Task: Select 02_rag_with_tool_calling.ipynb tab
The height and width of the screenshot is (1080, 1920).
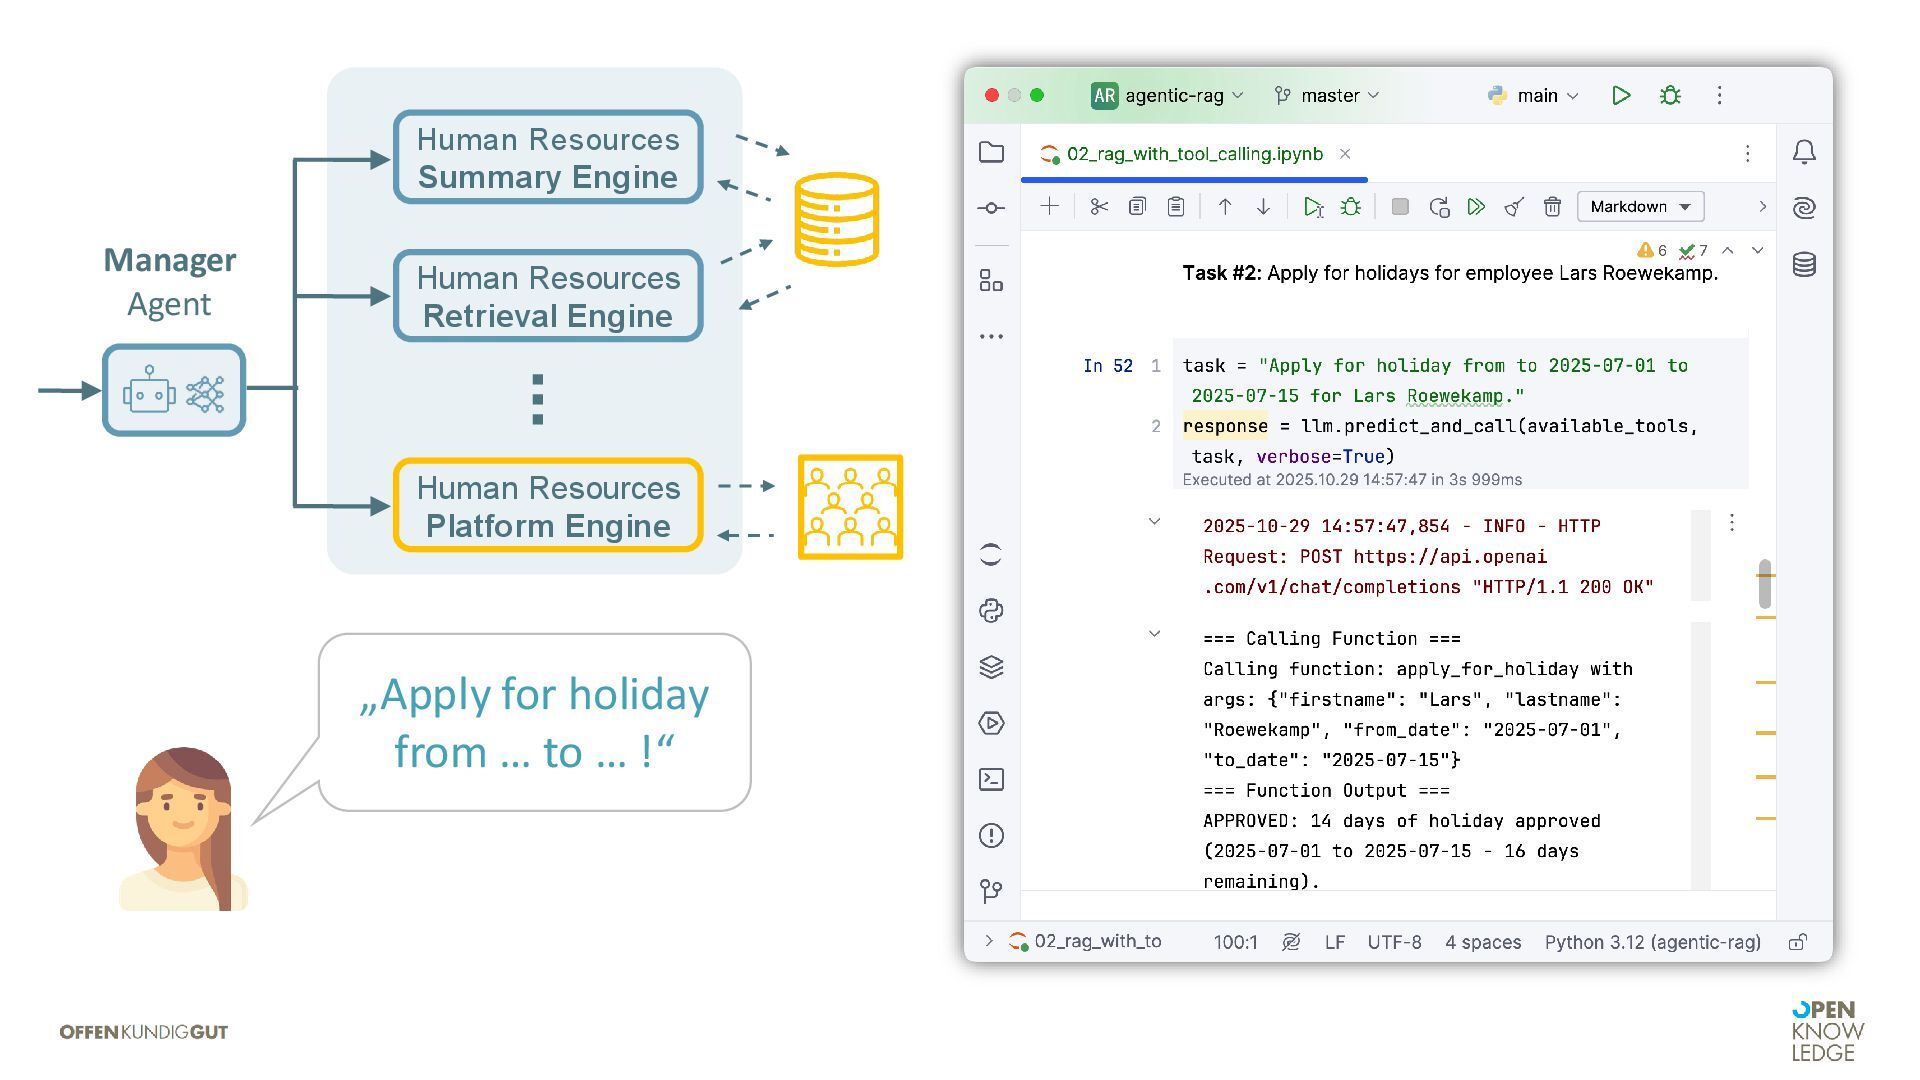Action: pos(1194,154)
